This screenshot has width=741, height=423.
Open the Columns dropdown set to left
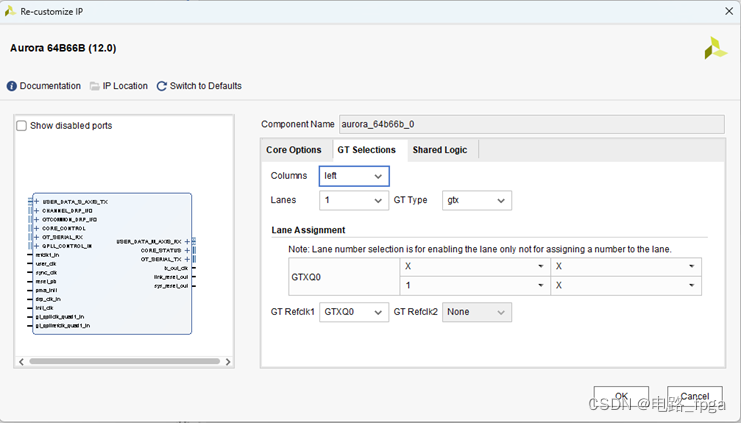354,176
